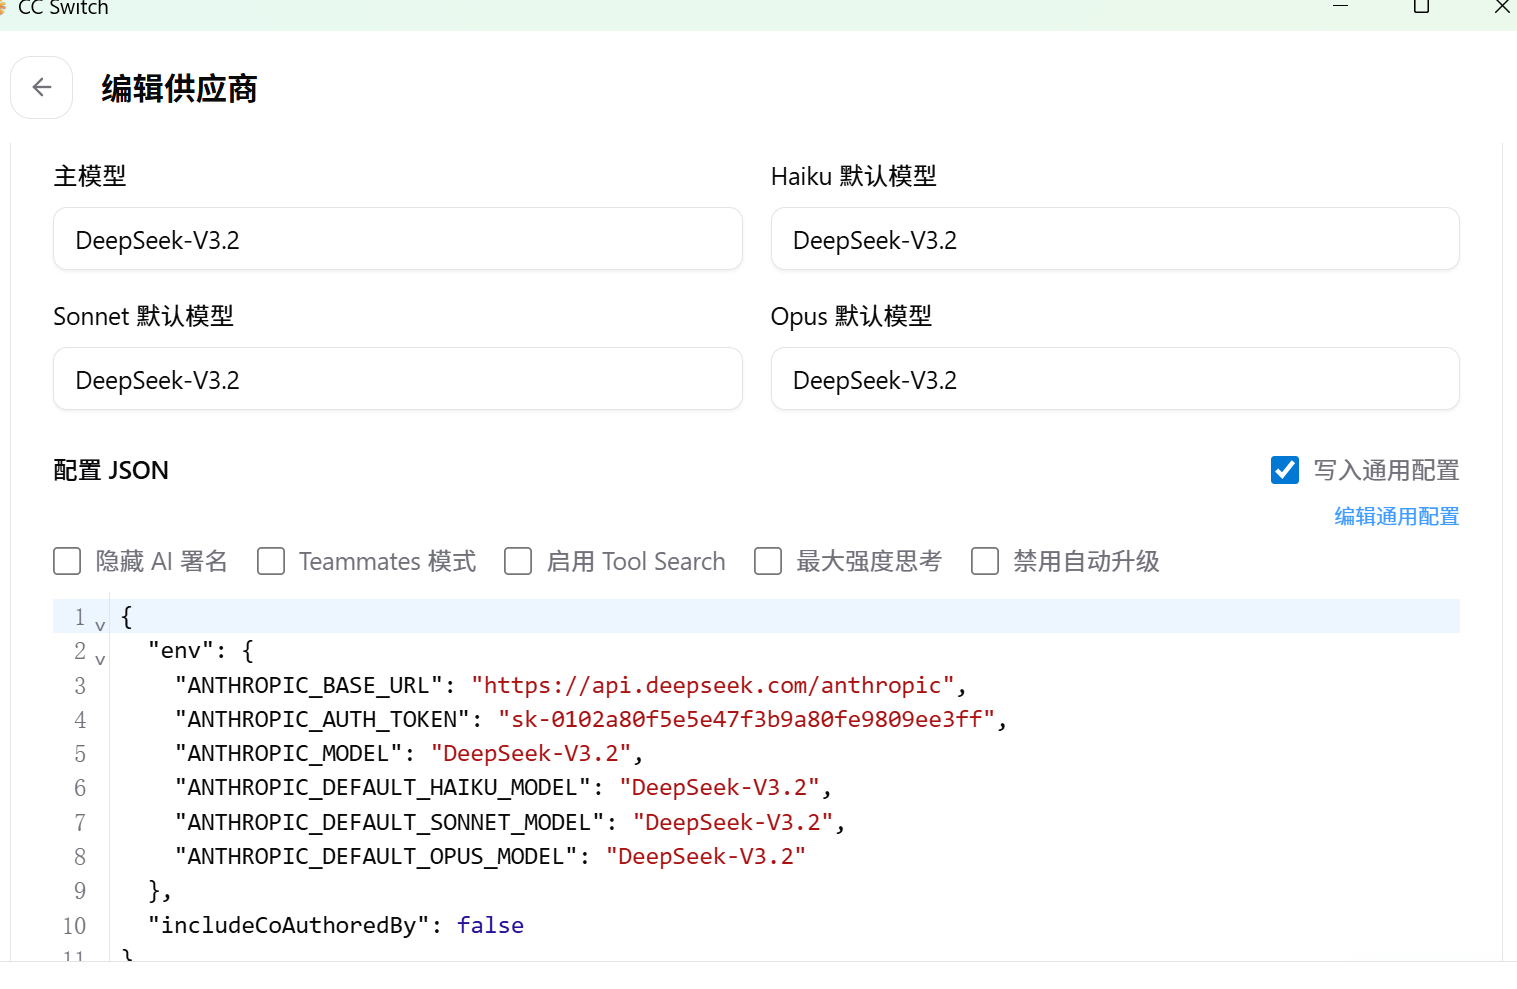This screenshot has height=989, width=1517.
Task: Click the "env" key on line 2
Action: 181,650
